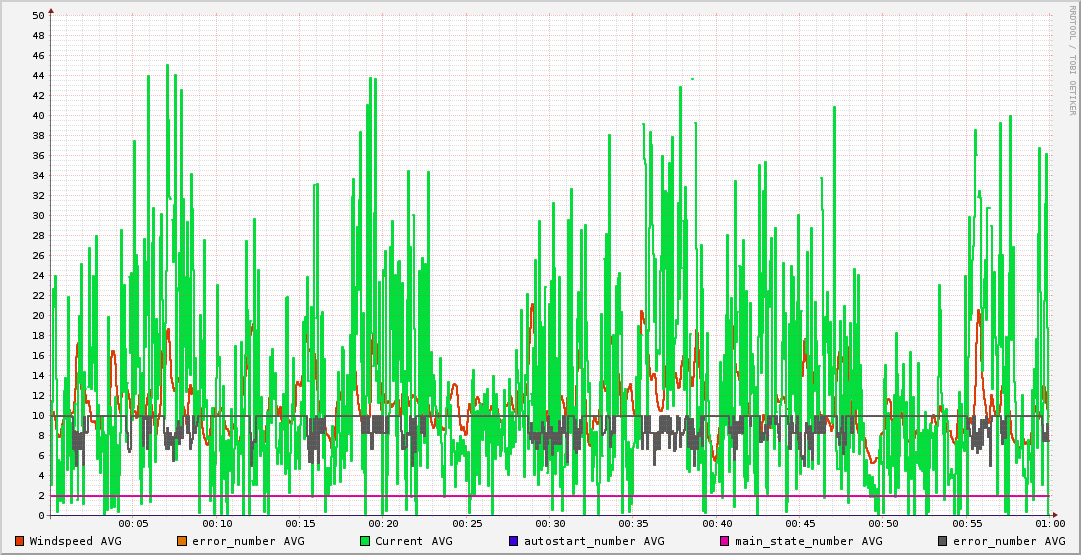Viewport: 1081px width, 555px height.
Task: Click the 50 value on the y-axis
Action: click(x=38, y=15)
